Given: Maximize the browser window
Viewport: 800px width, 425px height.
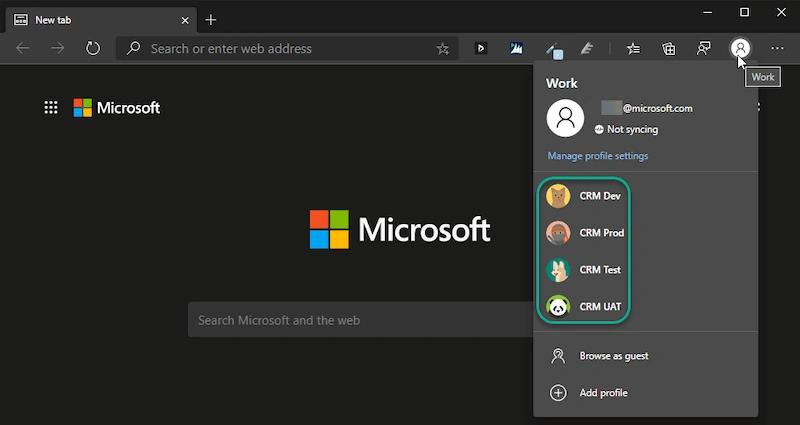Looking at the screenshot, I should click(744, 12).
